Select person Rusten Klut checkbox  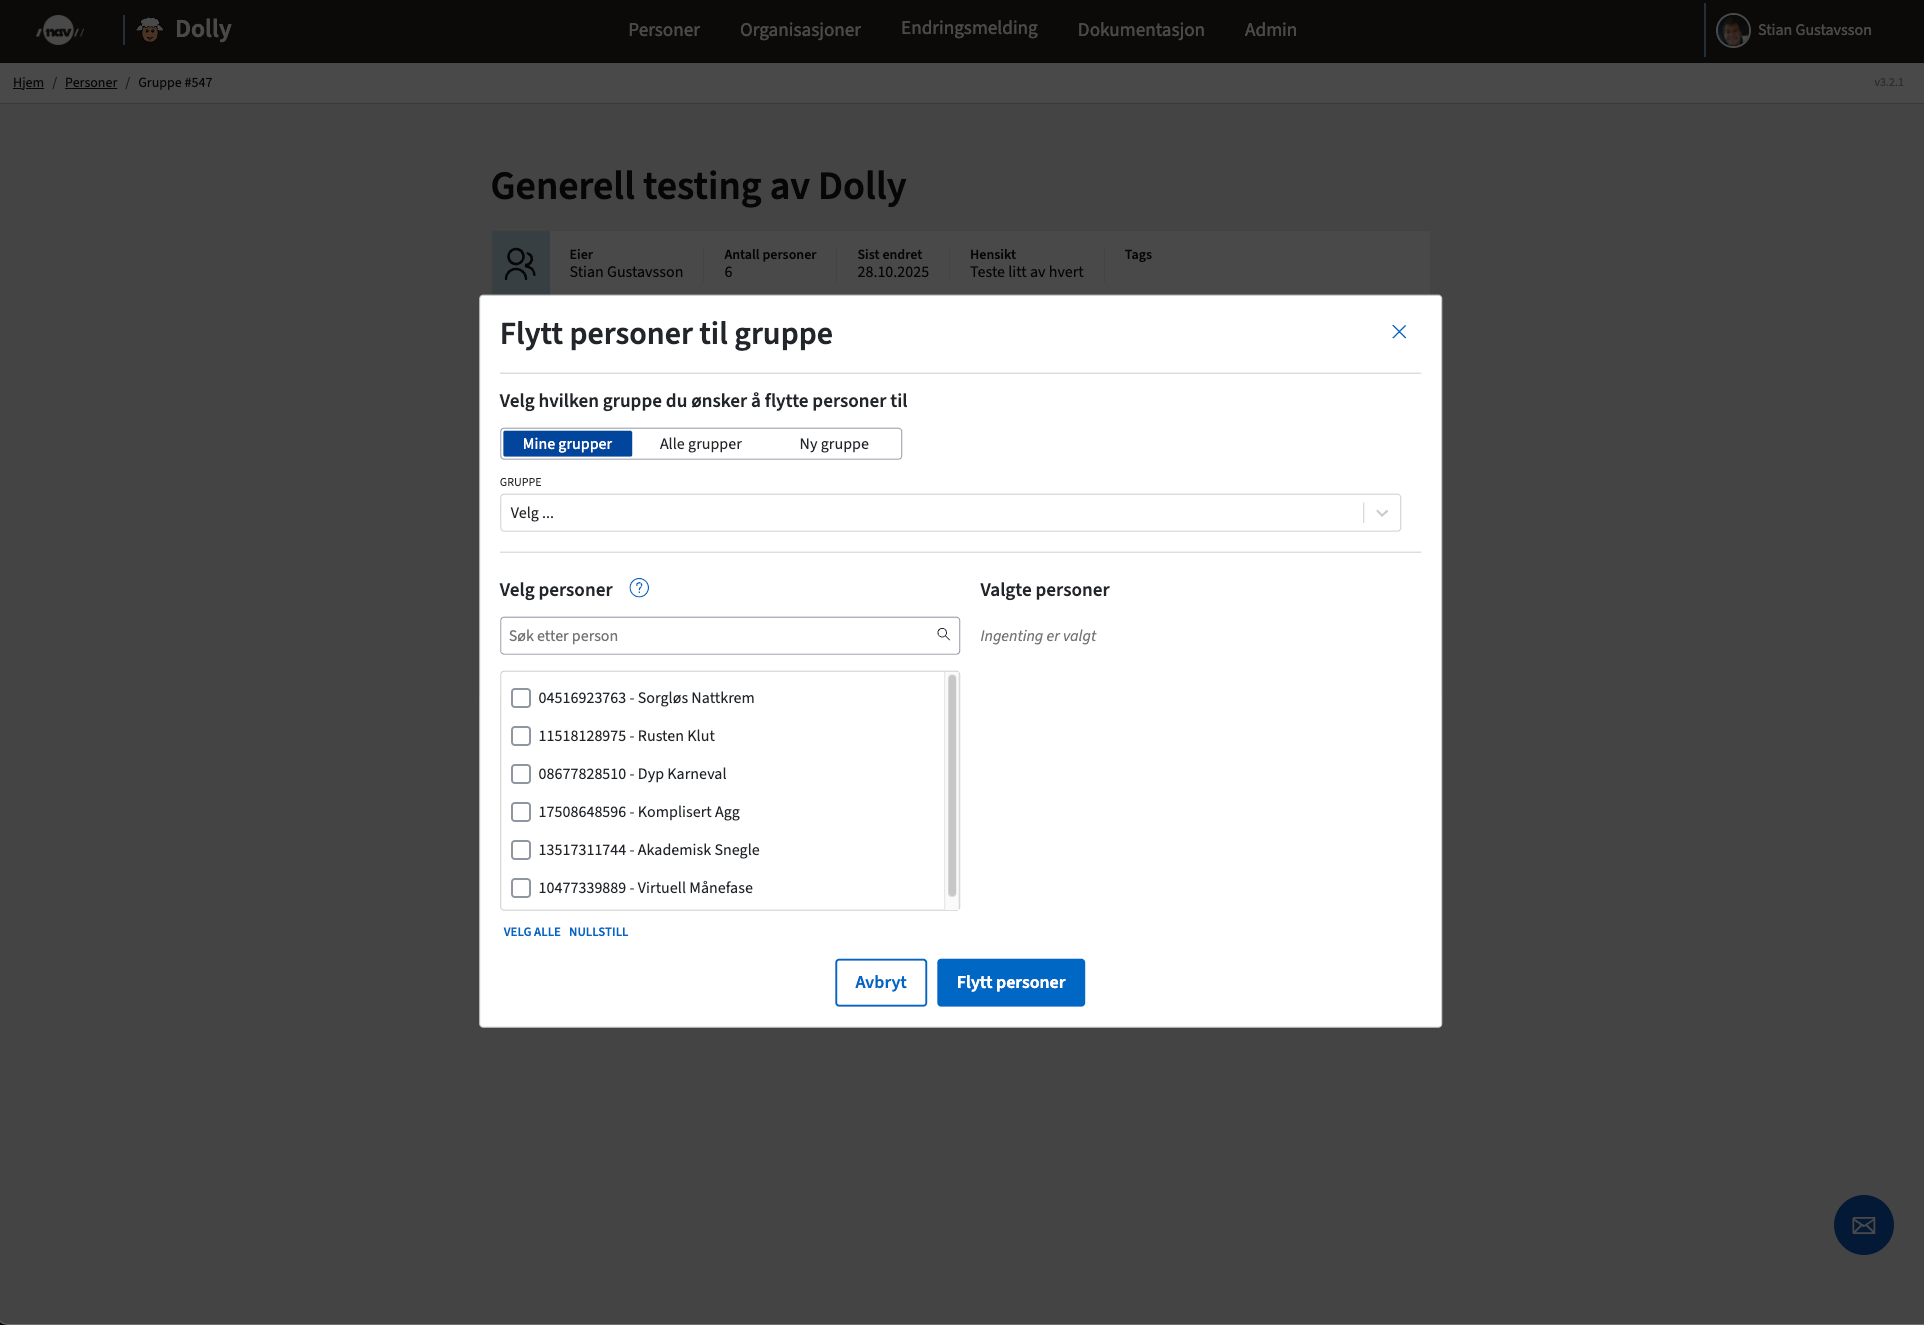point(521,736)
